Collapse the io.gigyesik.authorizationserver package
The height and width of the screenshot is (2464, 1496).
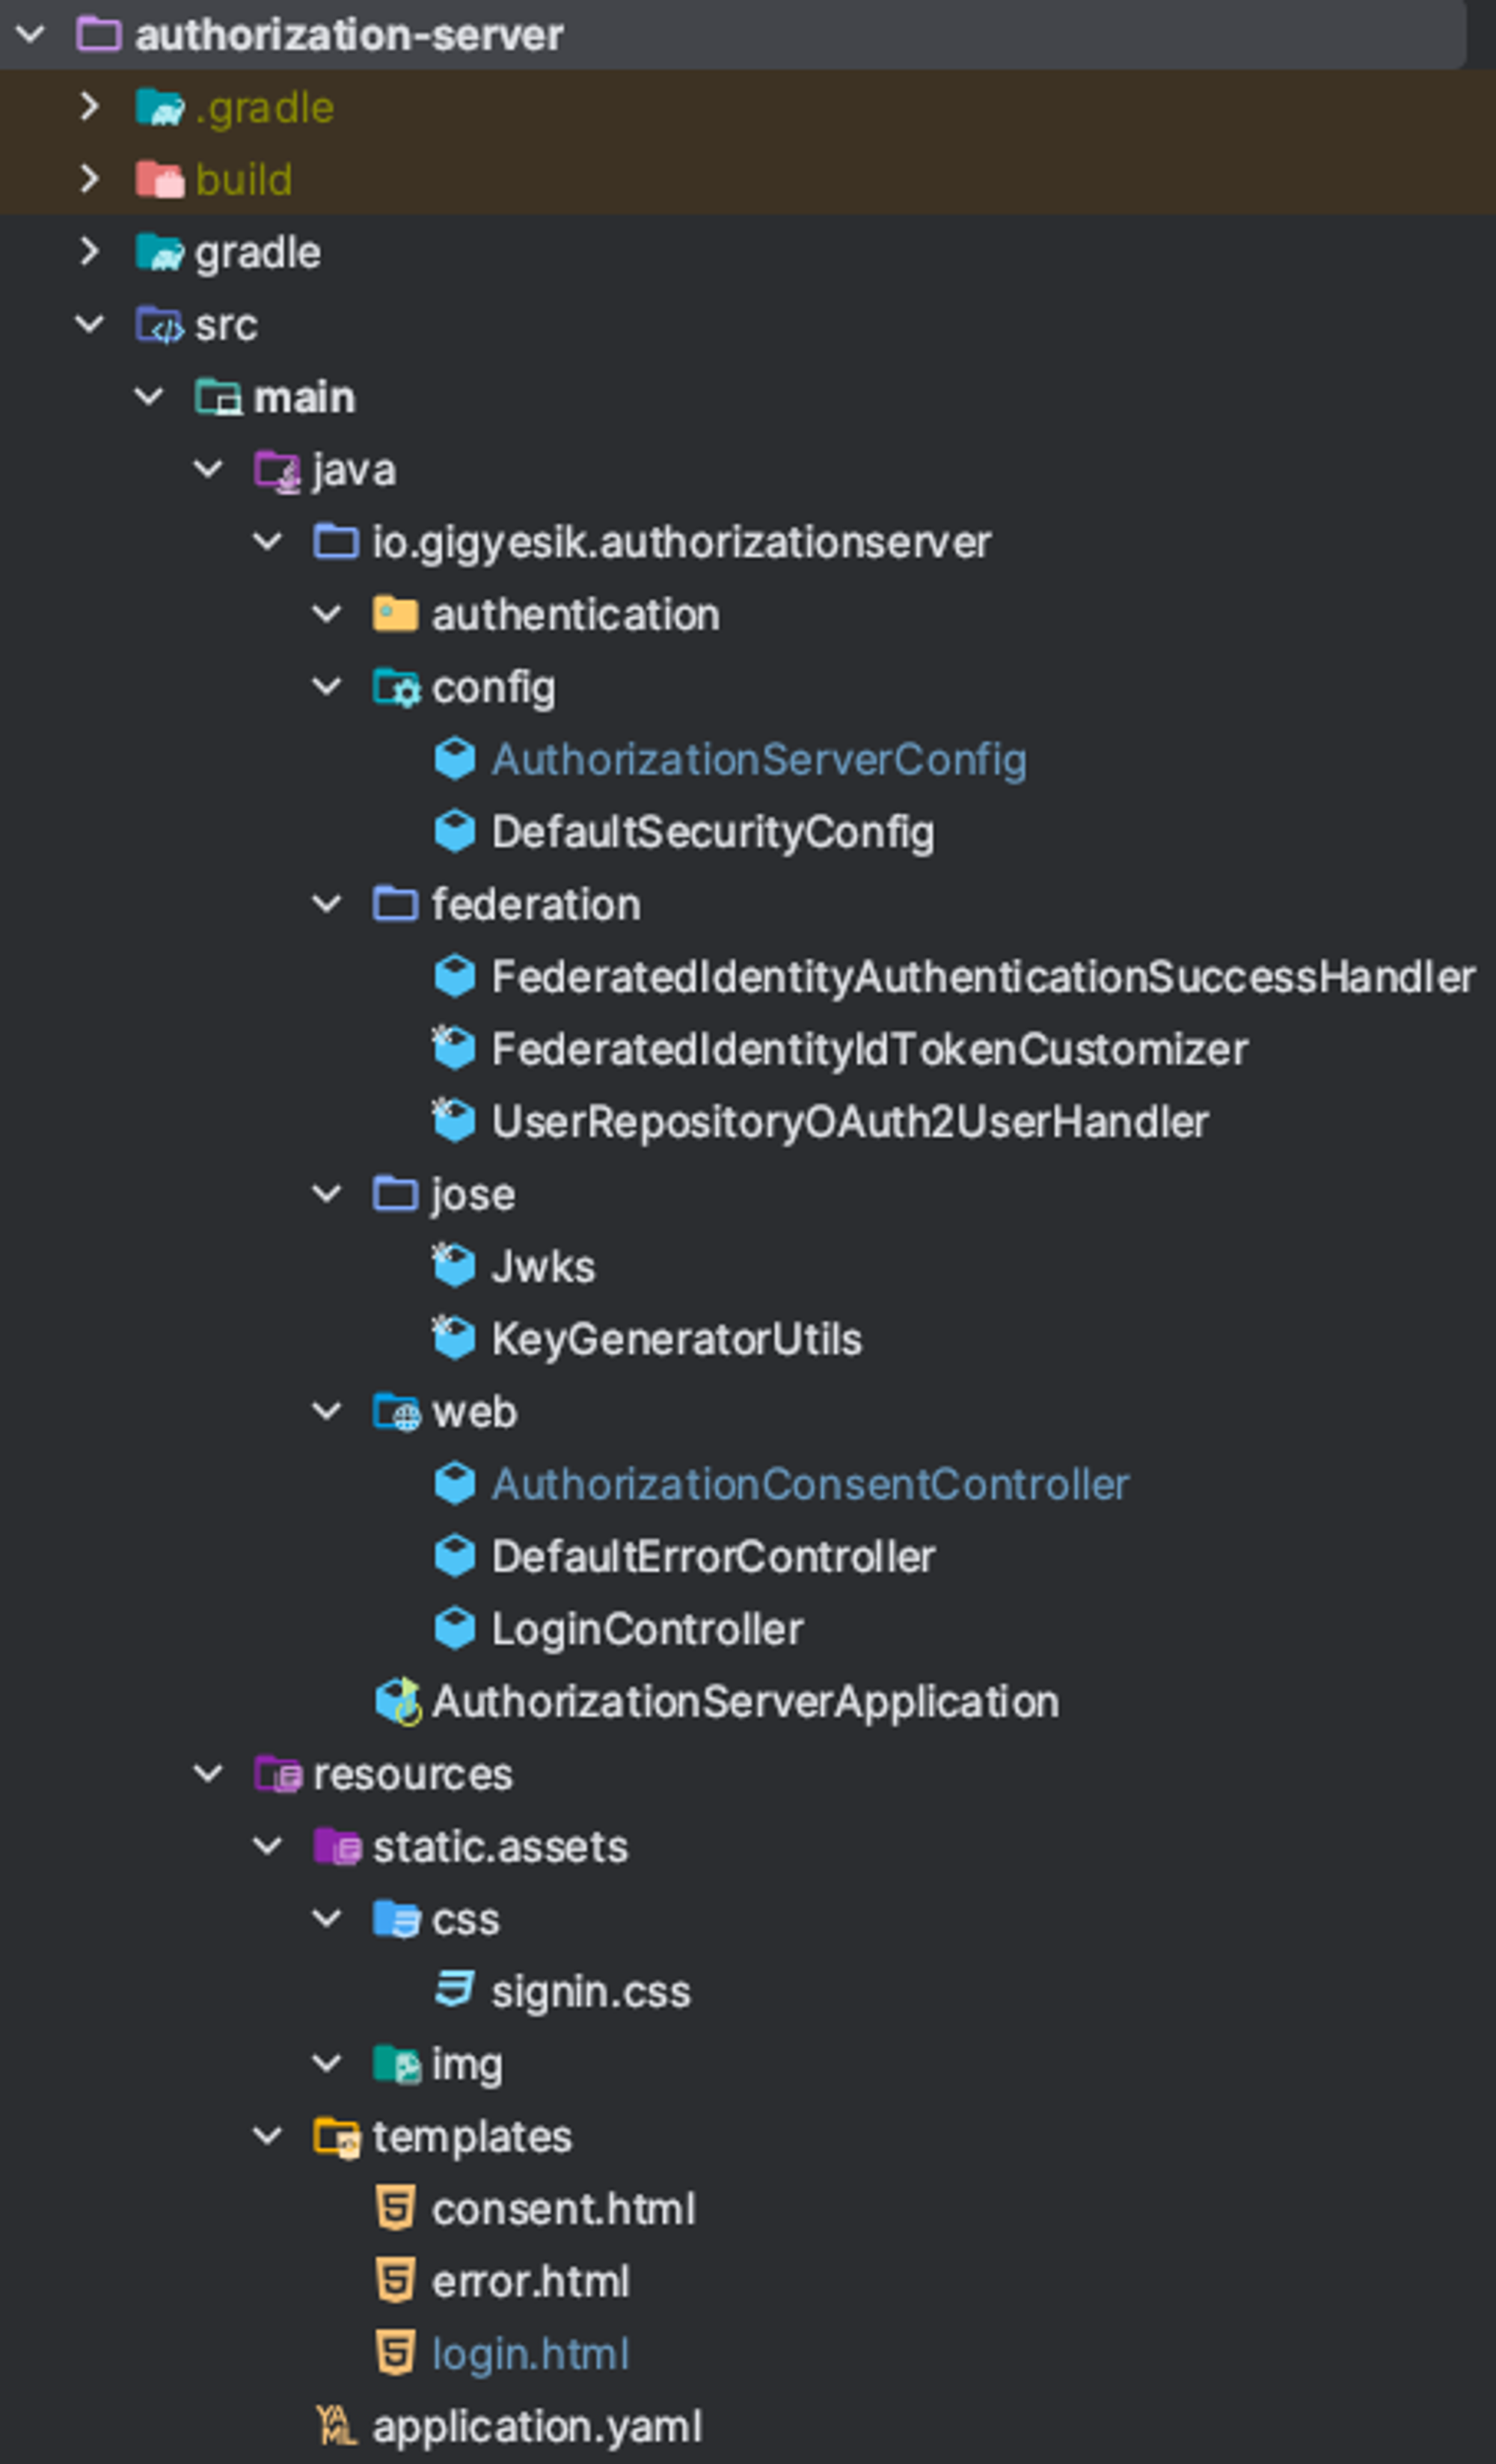click(268, 542)
